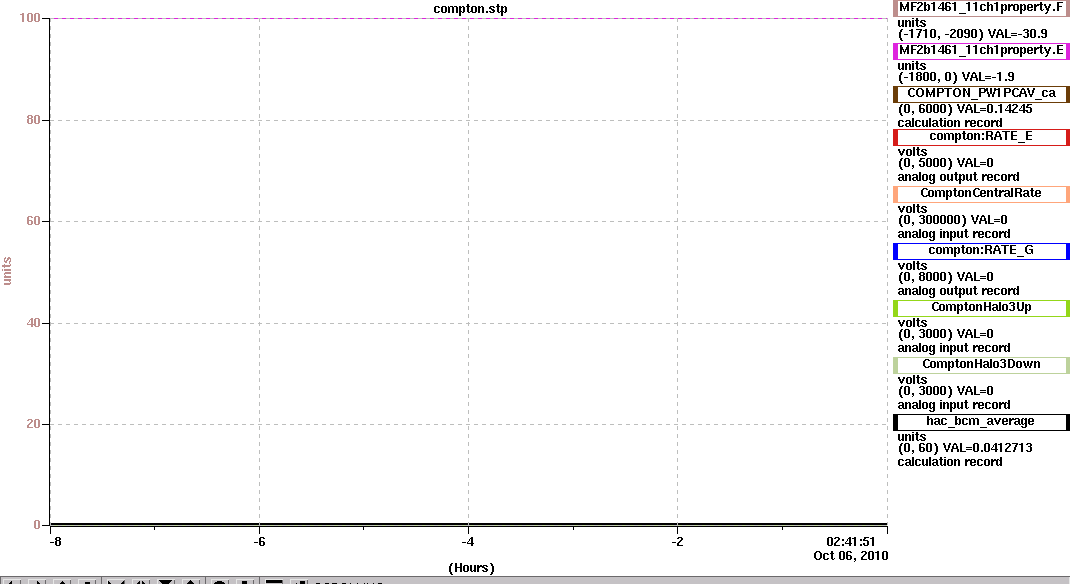Image resolution: width=1070 pixels, height=584 pixels.
Task: Select the compton:RATE_G curve legend button
Action: click(x=981, y=250)
